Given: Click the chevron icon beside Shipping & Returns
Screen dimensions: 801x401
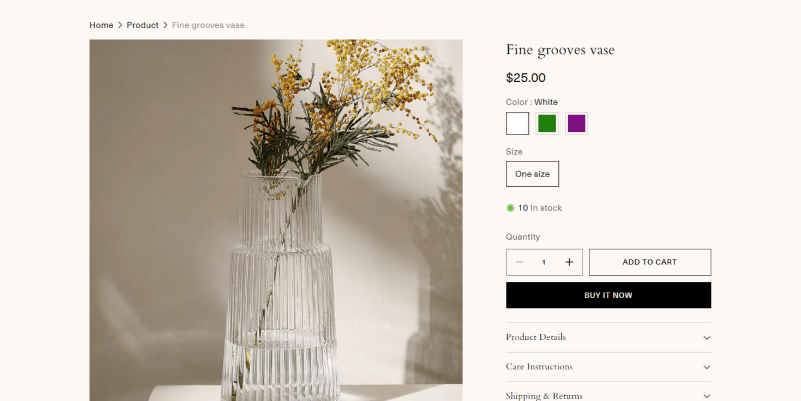Looking at the screenshot, I should pos(706,396).
